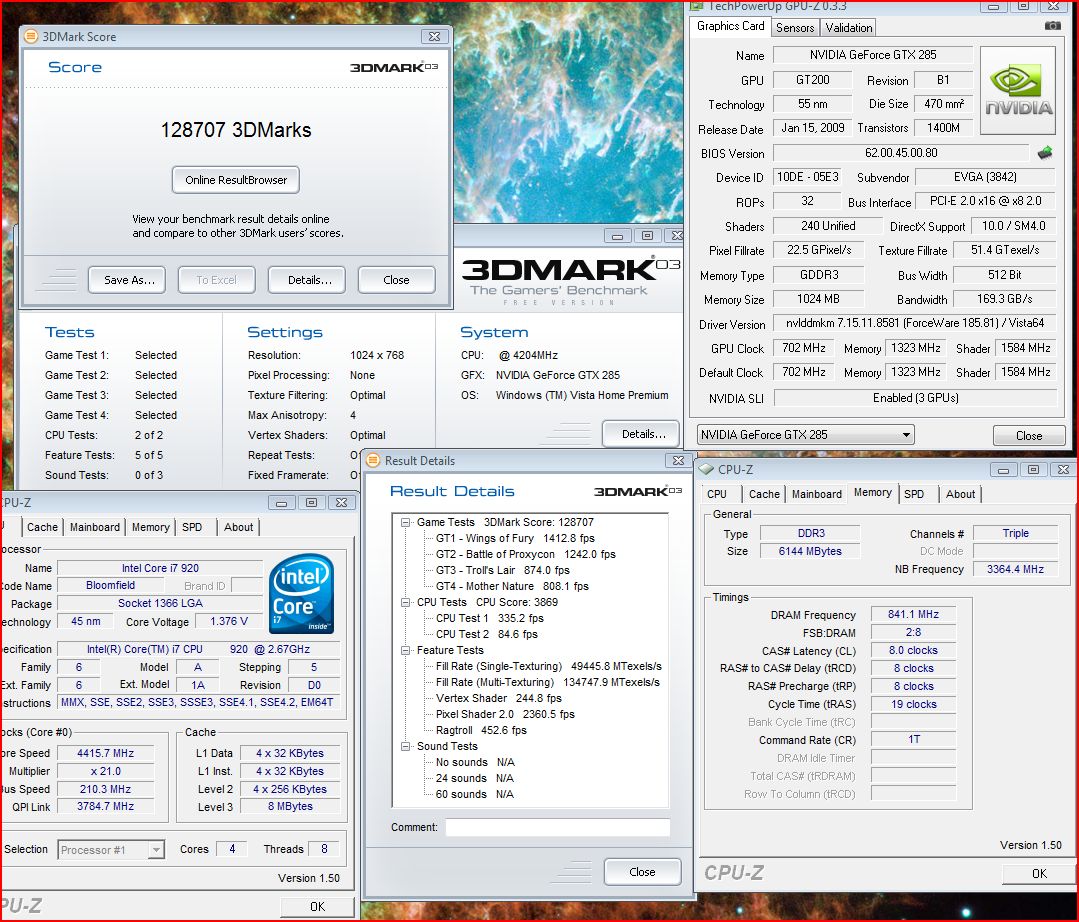This screenshot has height=922, width=1079.
Task: Click the System Details button in 3DMark03
Action: (643, 434)
